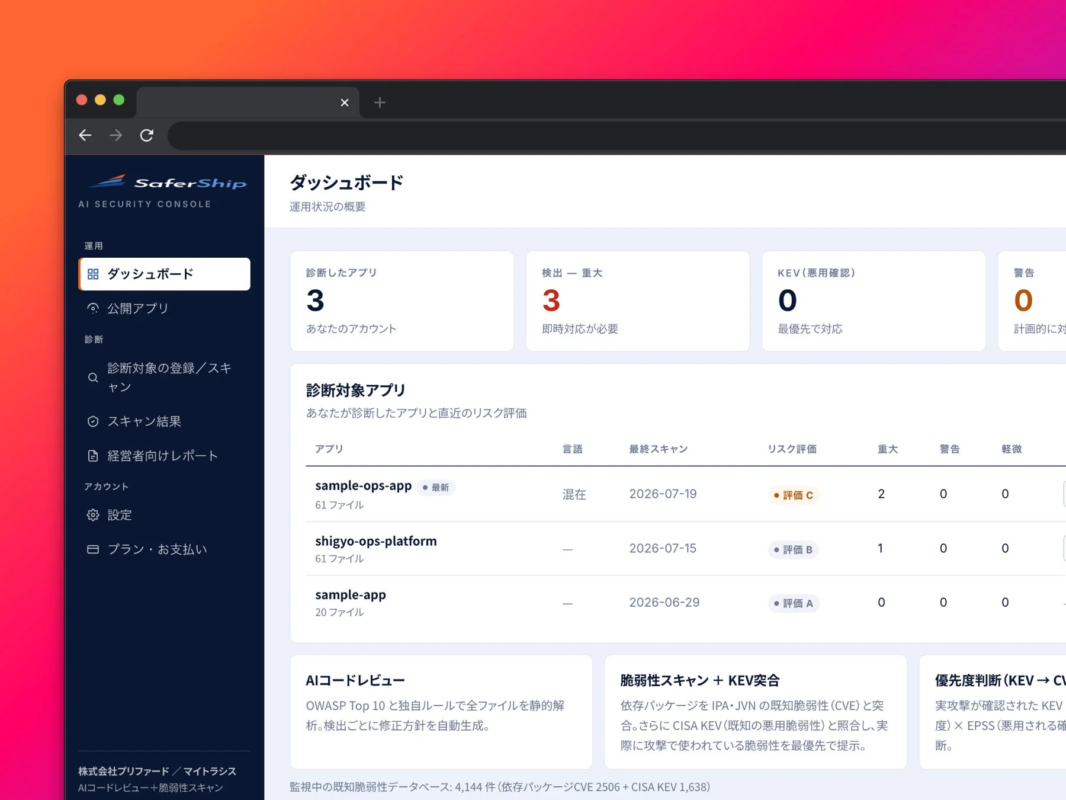
Task: Click the browser address bar
Action: [x=617, y=135]
